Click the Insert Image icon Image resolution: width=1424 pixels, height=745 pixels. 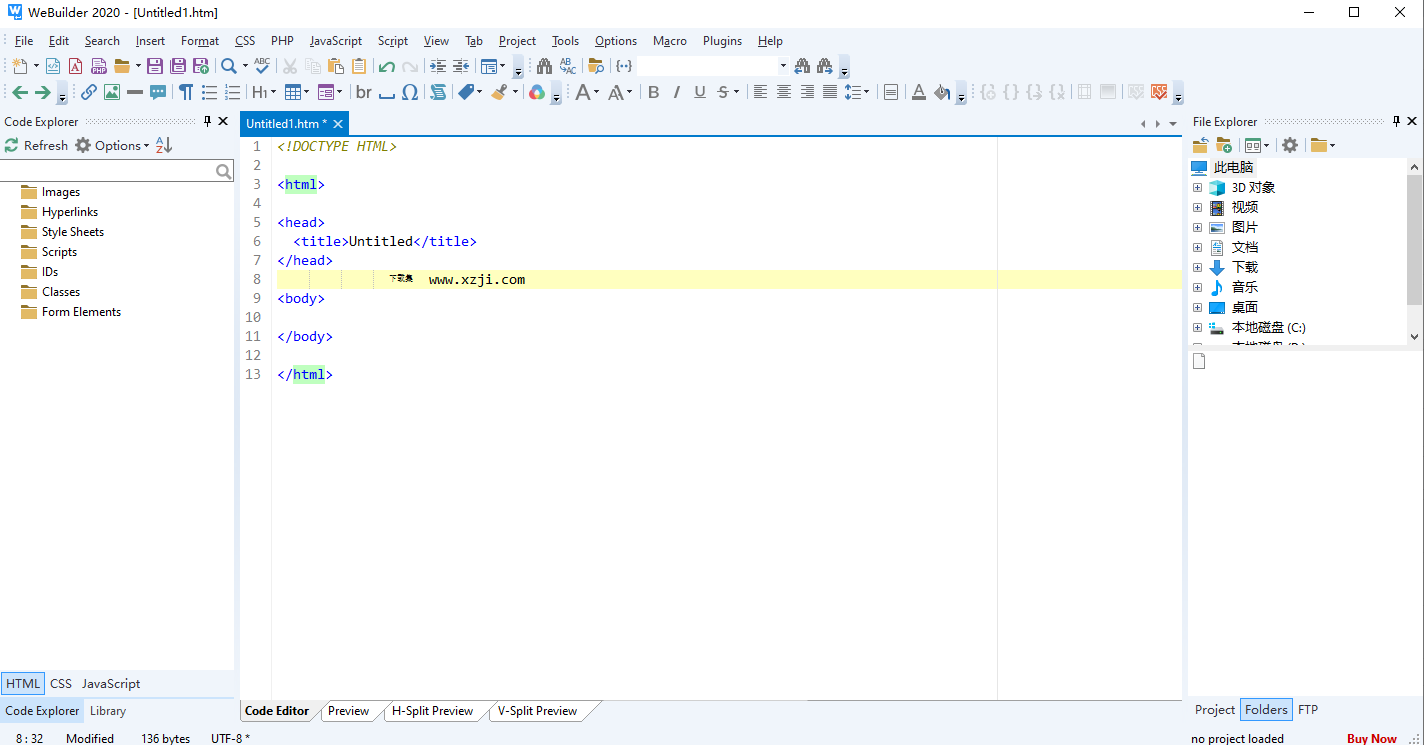(112, 92)
